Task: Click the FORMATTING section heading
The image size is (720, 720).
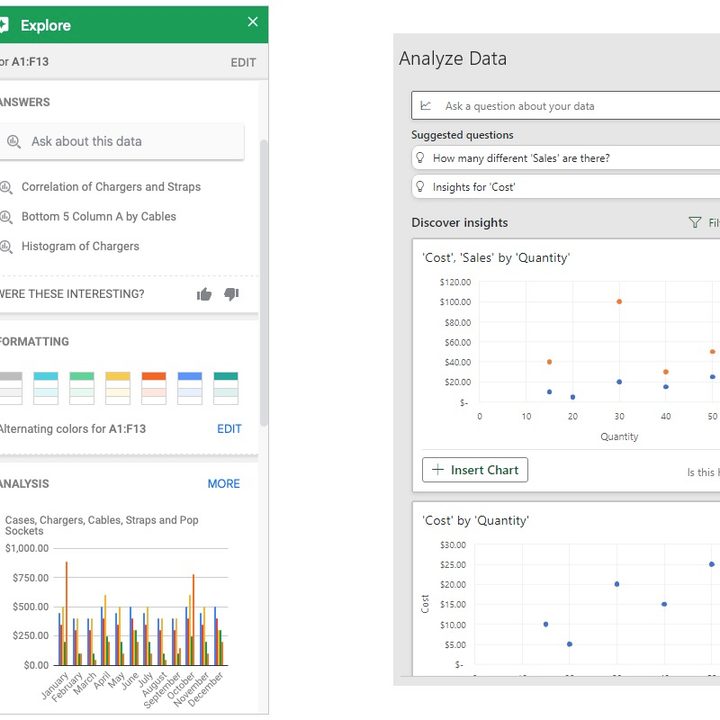Action: [34, 342]
